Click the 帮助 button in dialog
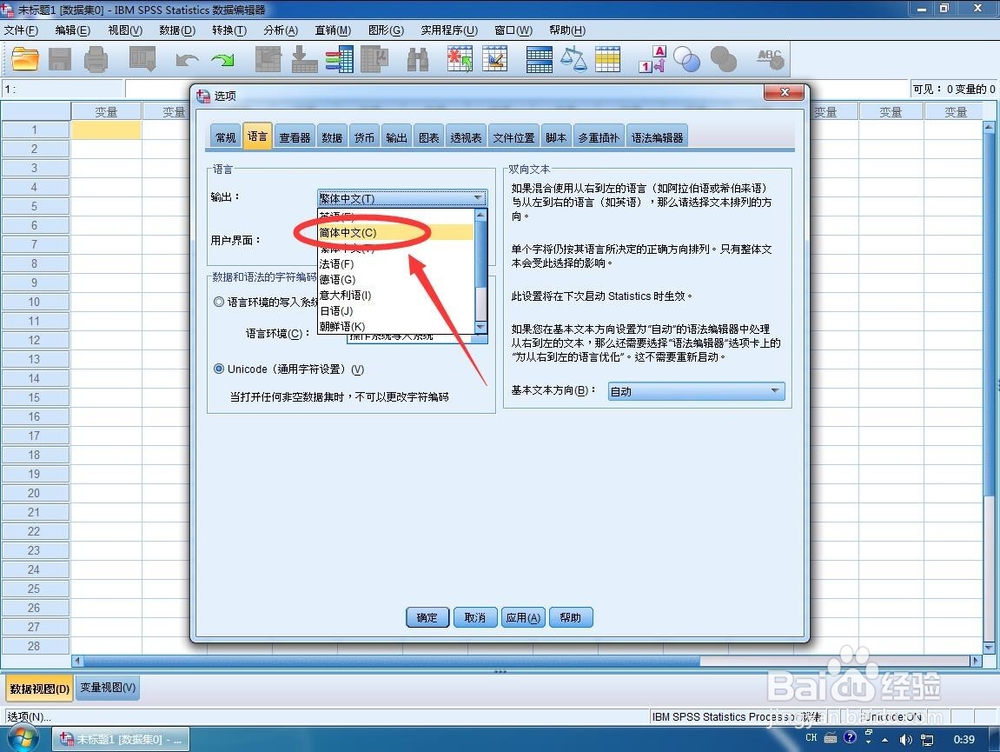Screen dimensions: 1000x752 pyautogui.click(x=571, y=617)
